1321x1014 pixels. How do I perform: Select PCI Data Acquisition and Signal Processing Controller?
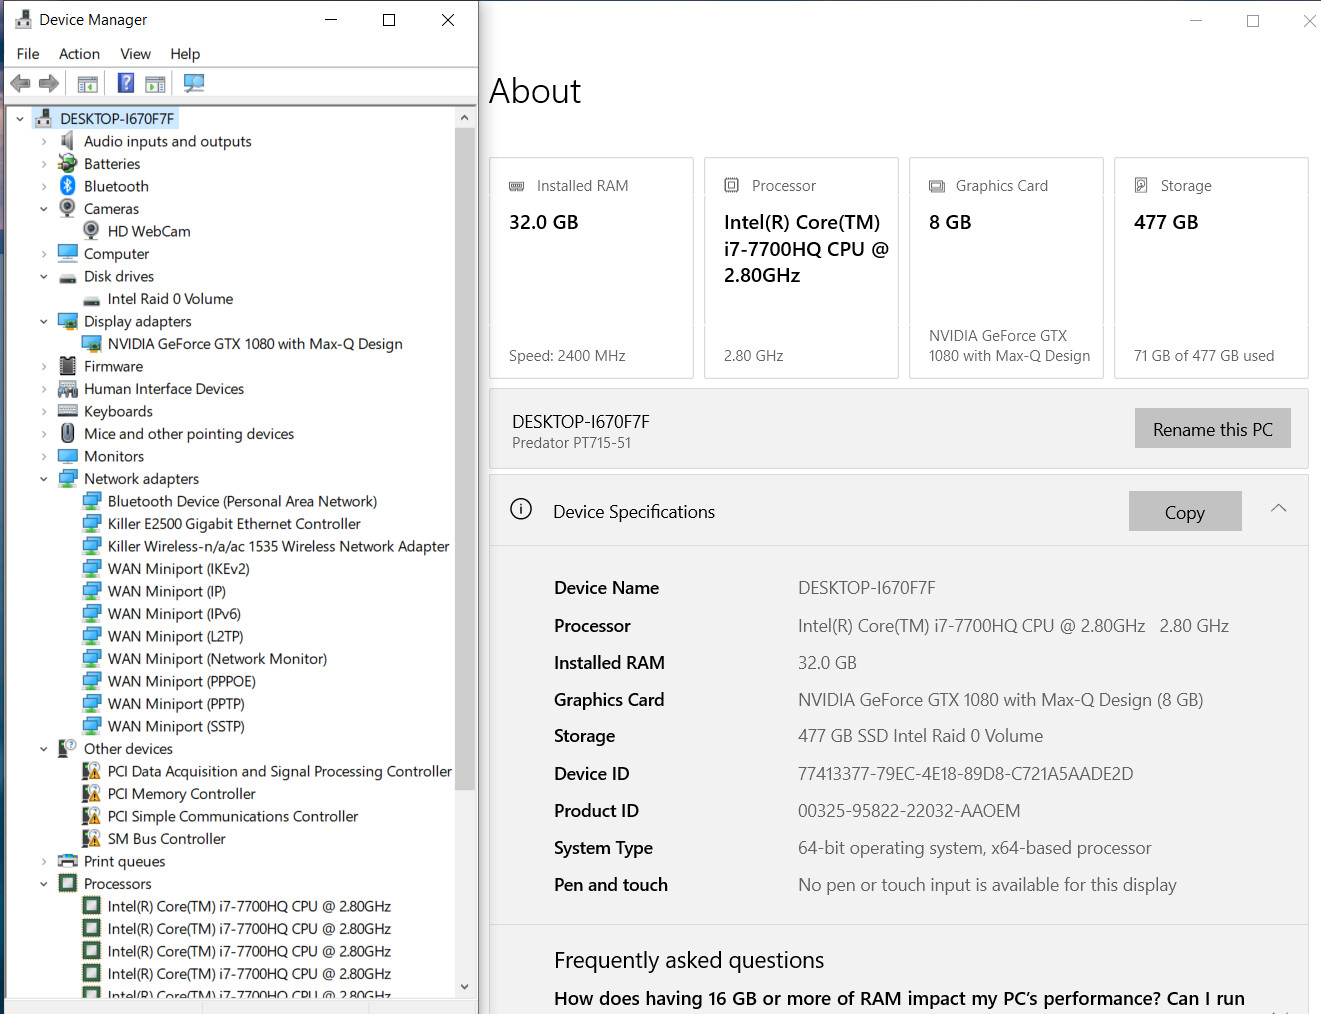(279, 771)
